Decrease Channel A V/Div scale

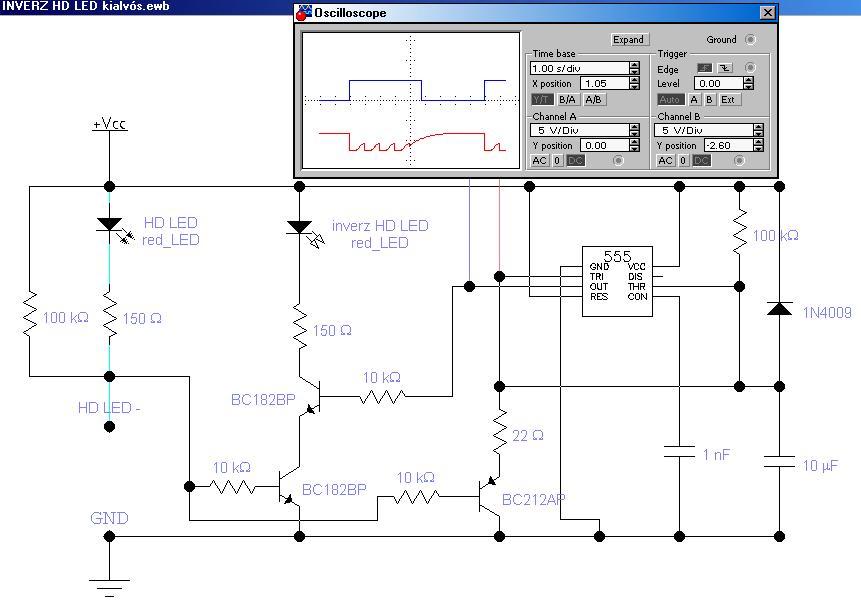[x=634, y=133]
